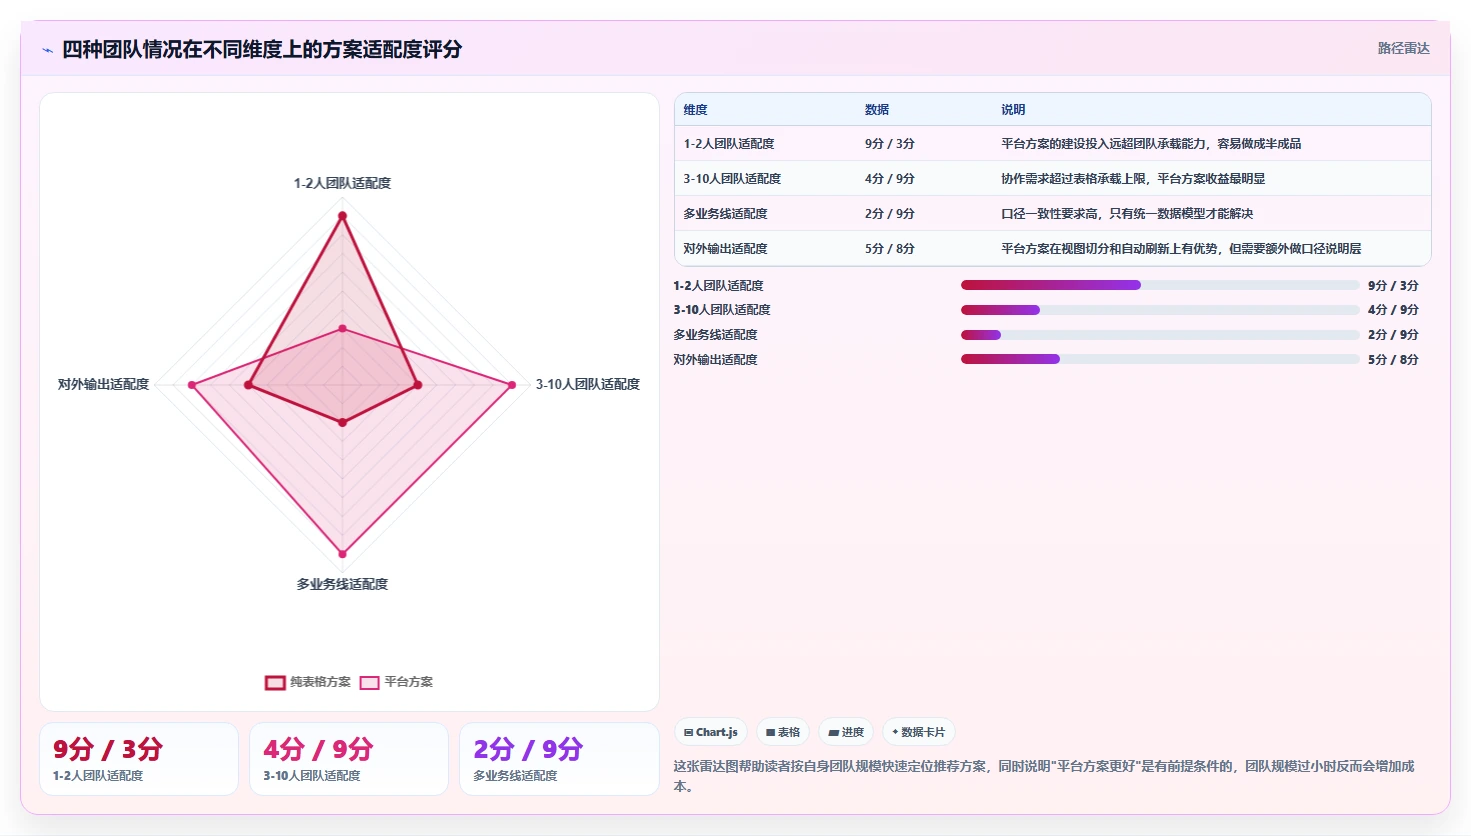This screenshot has width=1471, height=836.
Task: Click the outer radar point on 多业务线 axis
Action: click(x=342, y=553)
